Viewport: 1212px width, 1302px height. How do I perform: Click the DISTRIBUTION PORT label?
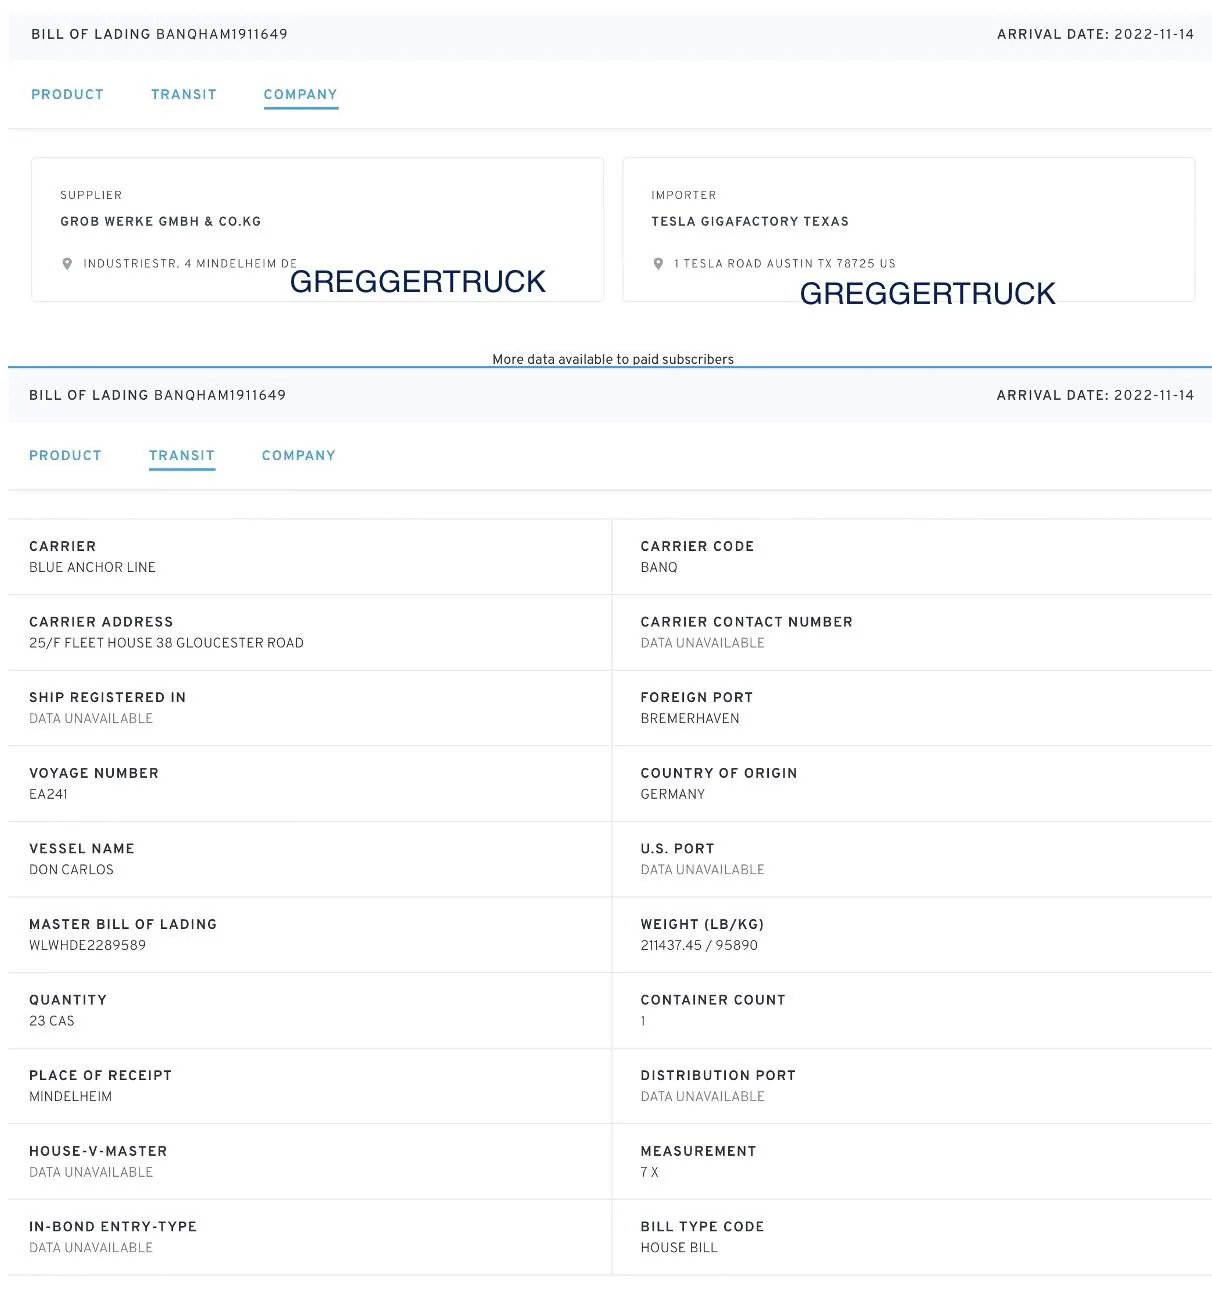pos(718,1075)
